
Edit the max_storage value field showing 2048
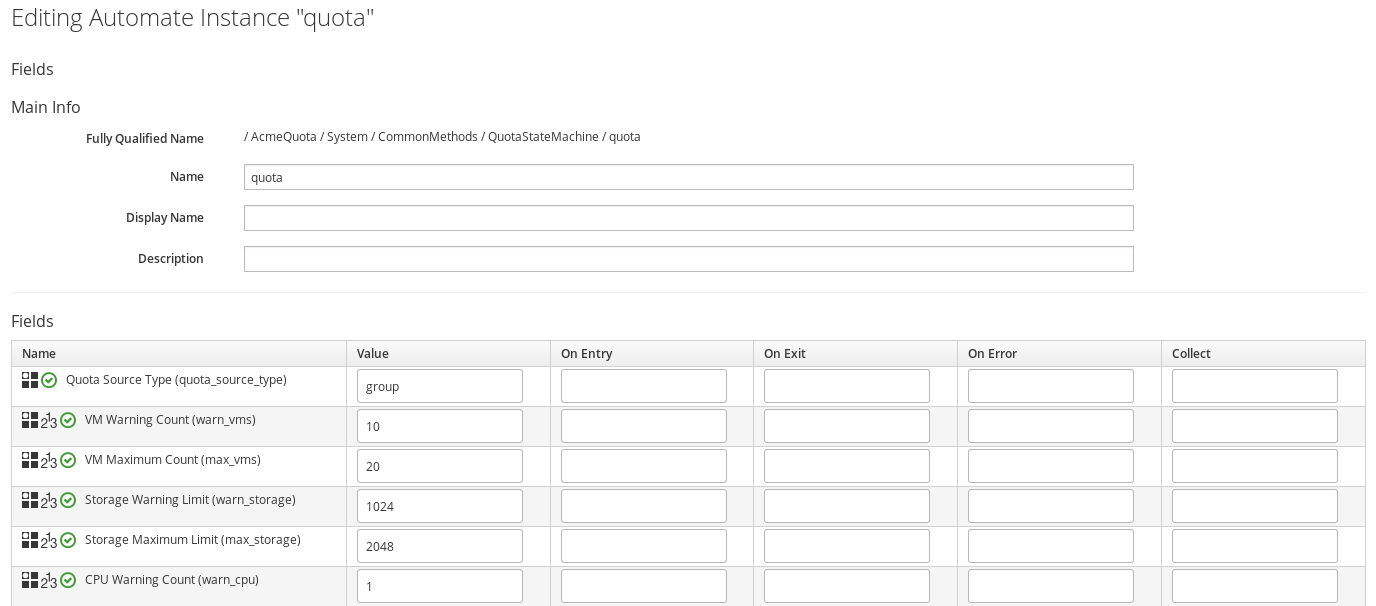[439, 546]
